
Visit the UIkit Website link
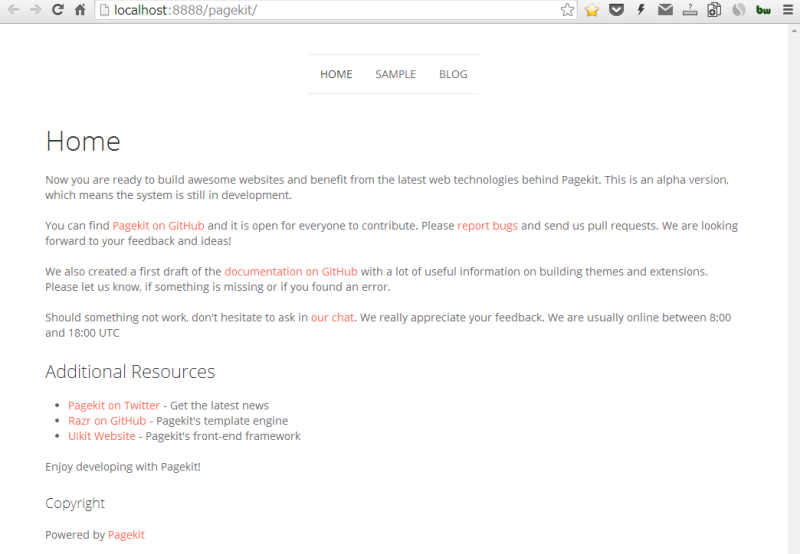(x=102, y=436)
